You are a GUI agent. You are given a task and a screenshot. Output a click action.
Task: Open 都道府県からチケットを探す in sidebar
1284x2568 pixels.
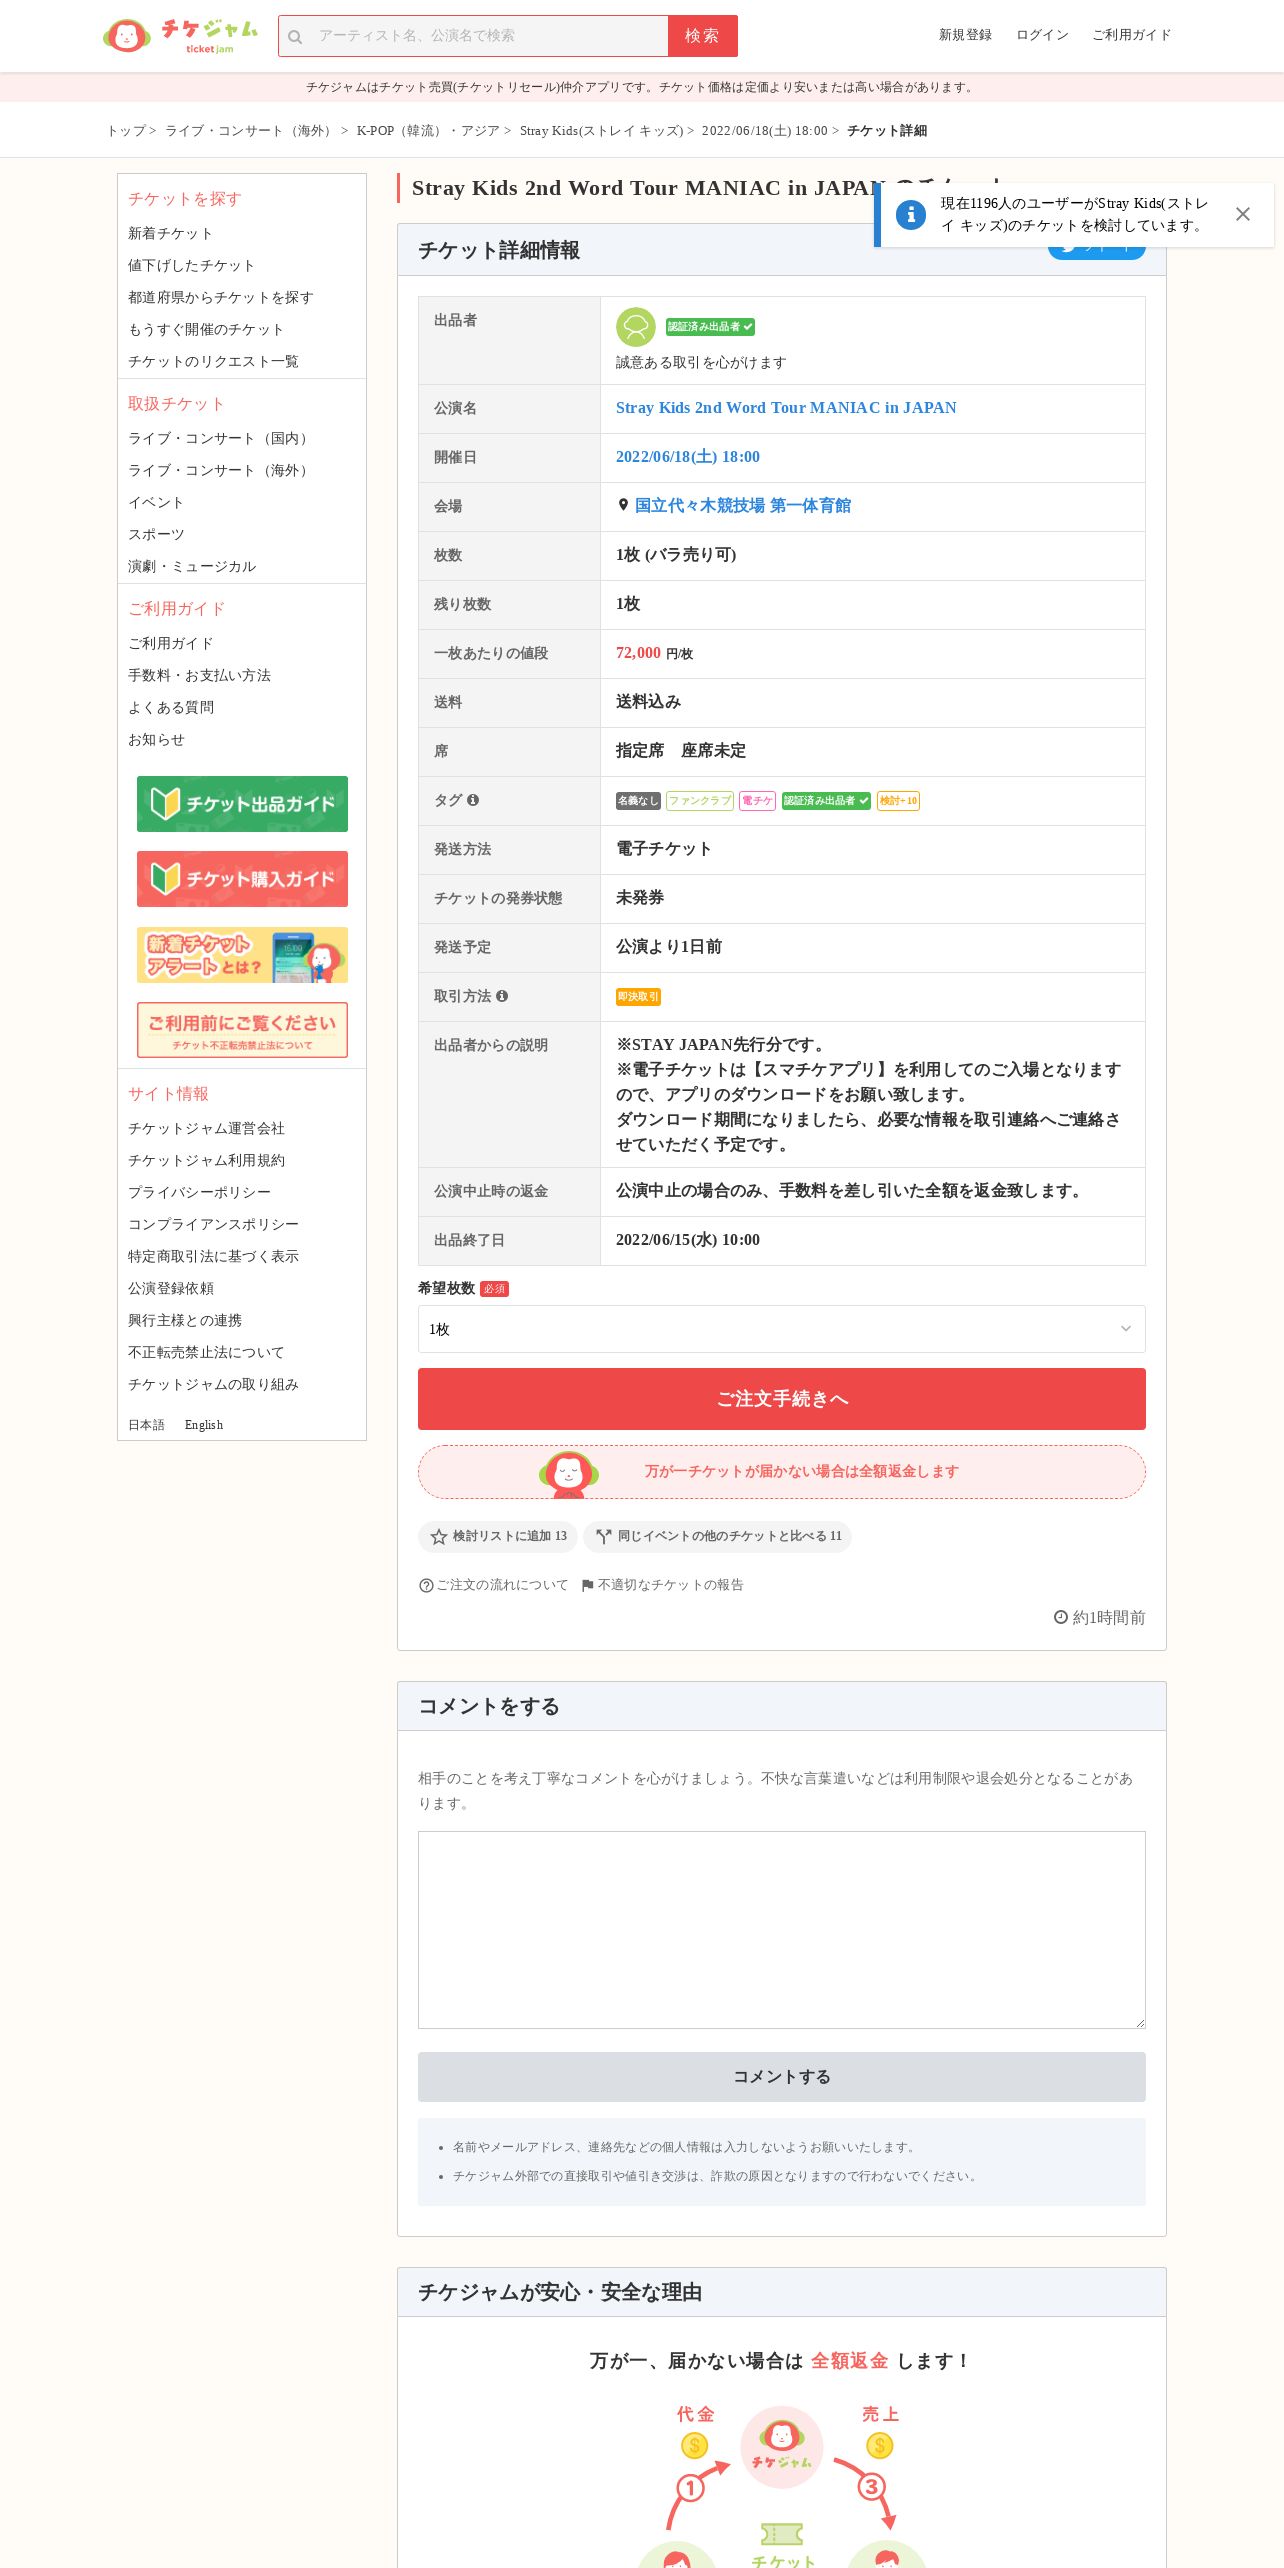click(x=220, y=298)
